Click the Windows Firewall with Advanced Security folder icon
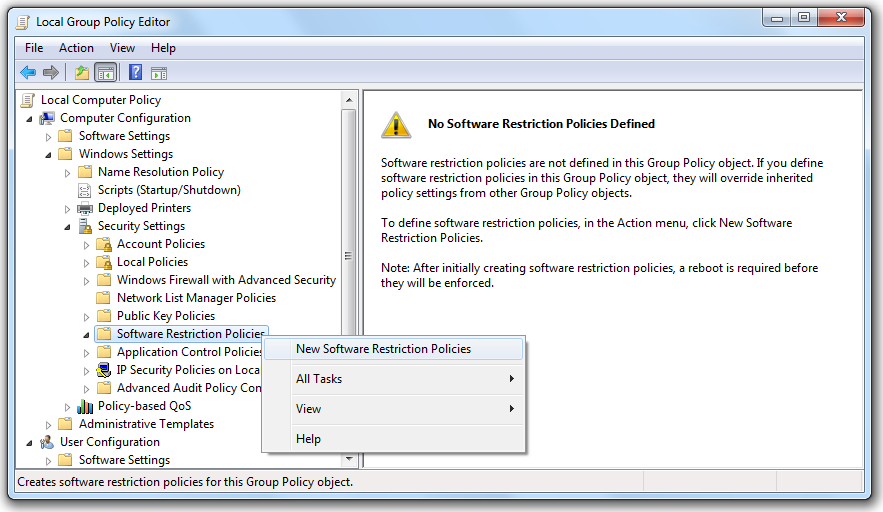 coord(104,280)
